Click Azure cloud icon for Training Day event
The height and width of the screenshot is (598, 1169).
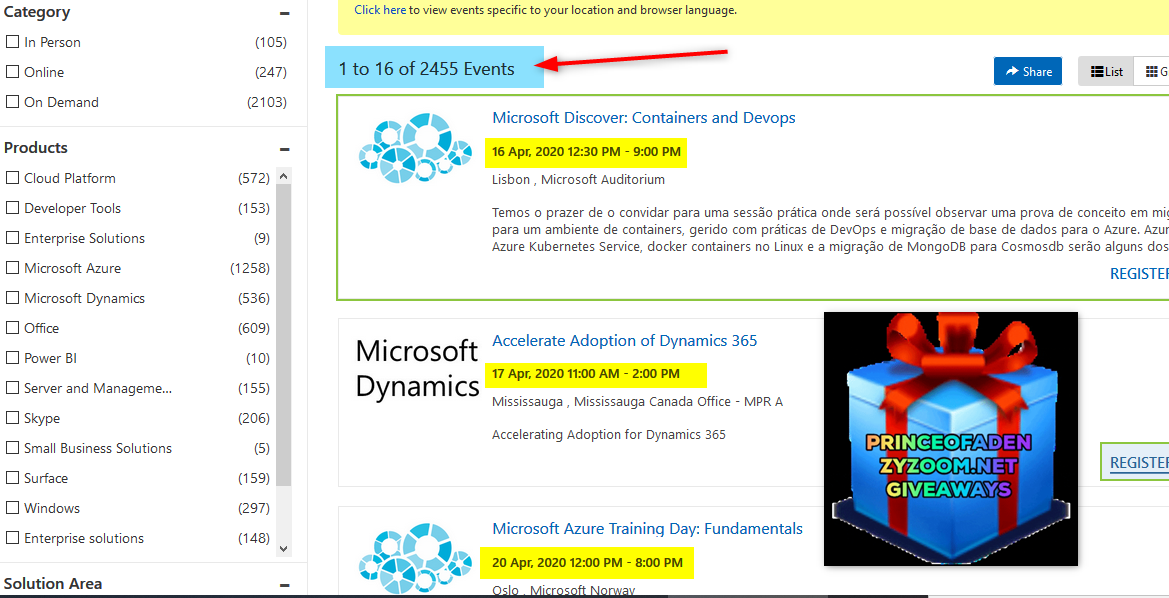(415, 559)
